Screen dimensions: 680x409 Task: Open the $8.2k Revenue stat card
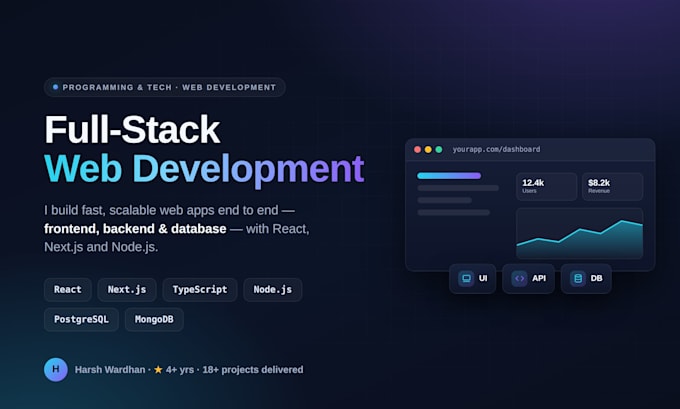[612, 187]
